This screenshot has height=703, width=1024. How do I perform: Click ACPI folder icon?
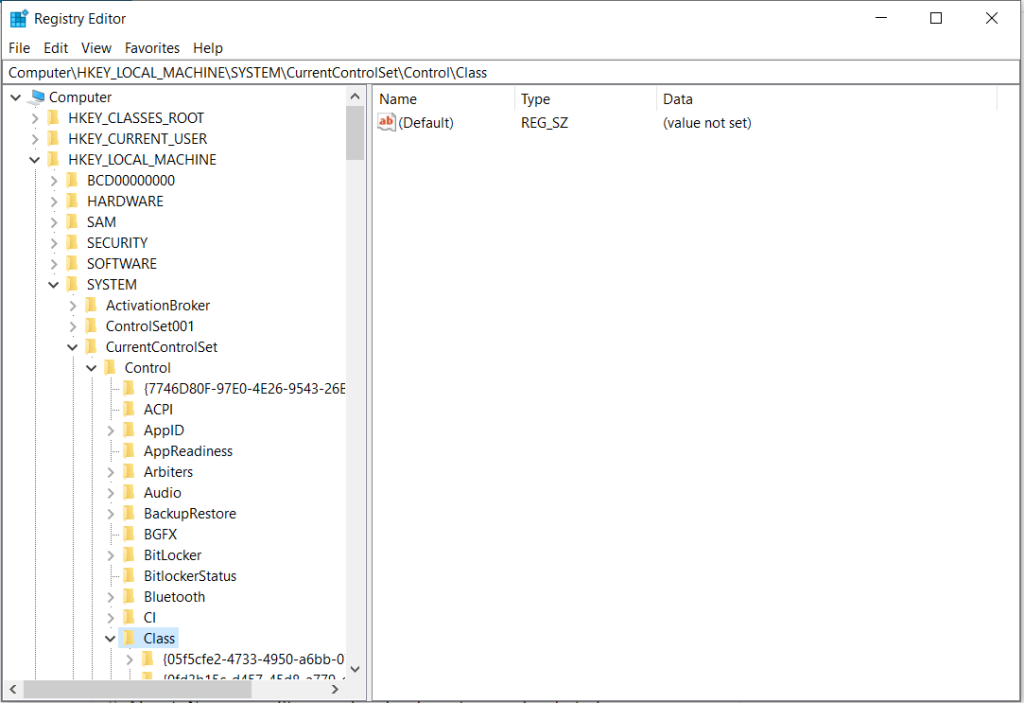(x=130, y=410)
